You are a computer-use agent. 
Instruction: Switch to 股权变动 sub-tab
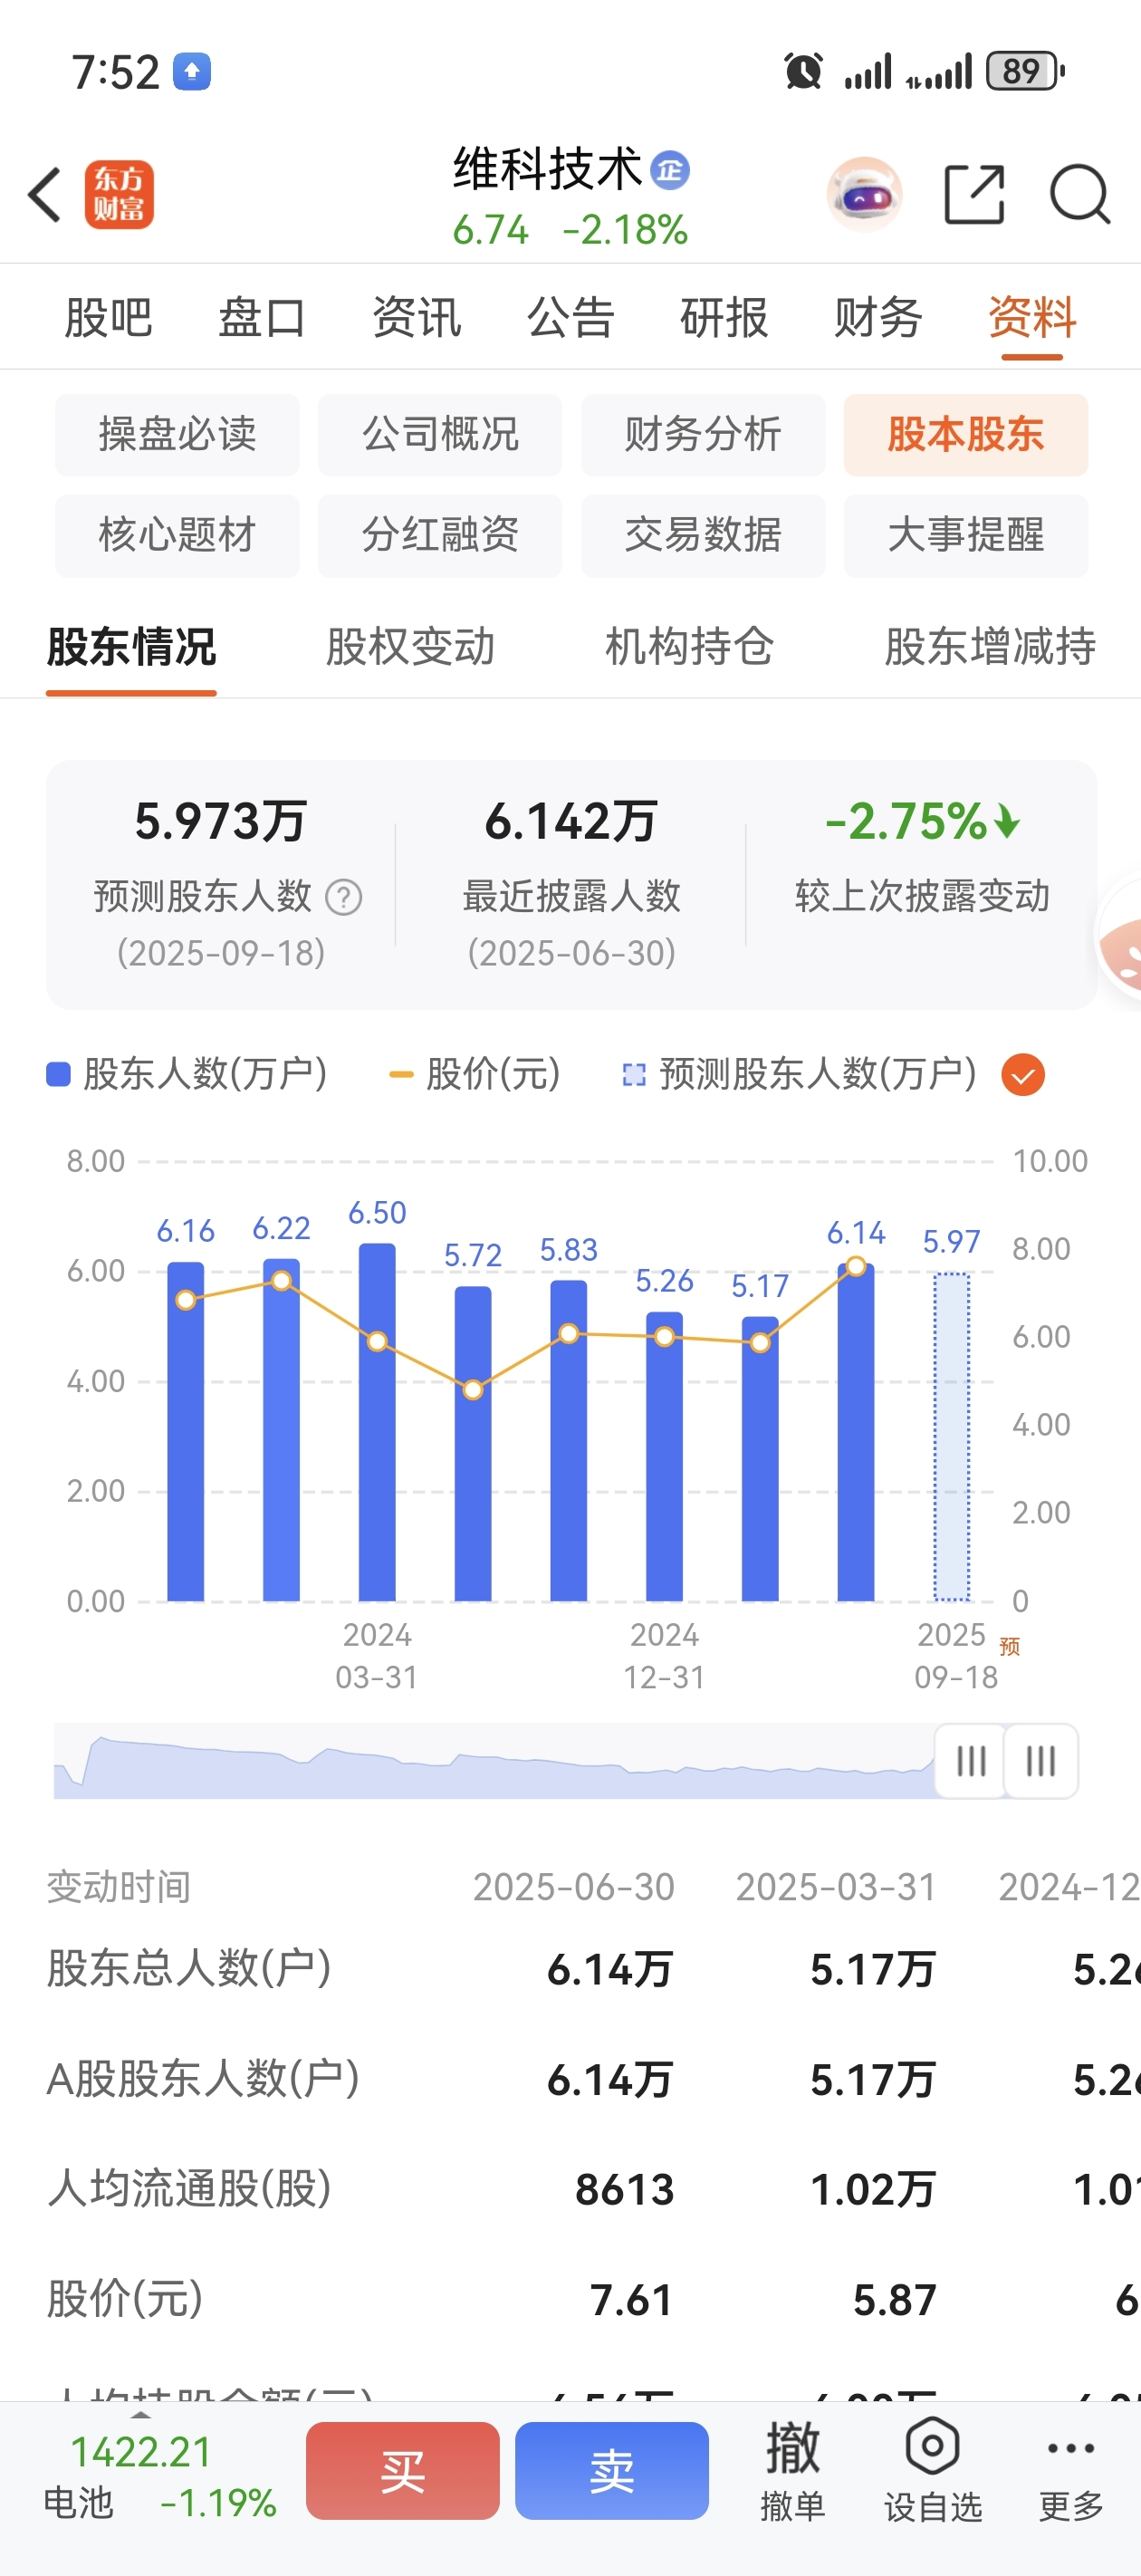click(x=410, y=647)
